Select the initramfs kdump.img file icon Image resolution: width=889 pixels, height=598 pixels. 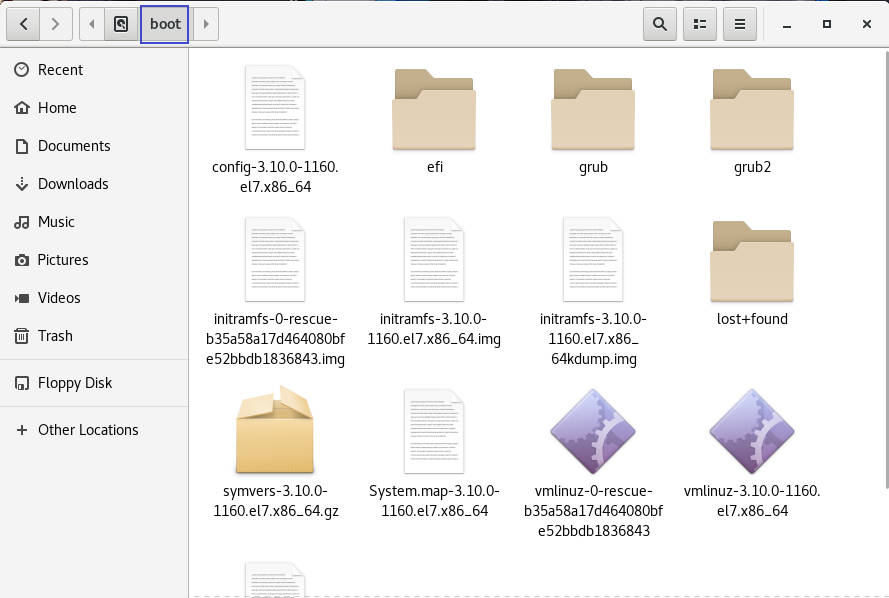click(593, 260)
